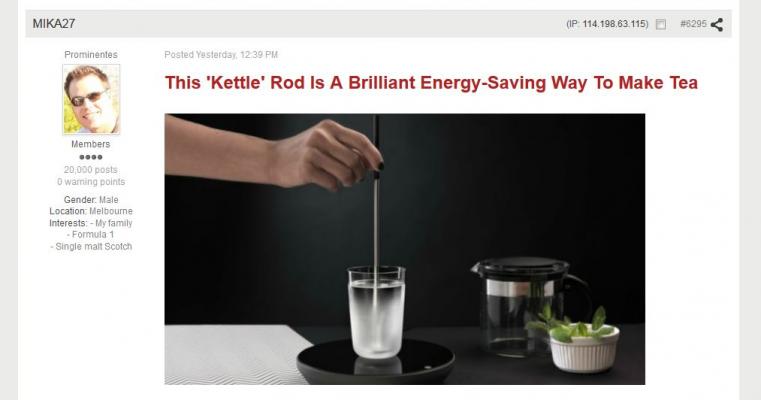
Task: Click the four rank dots under Members
Action: [91, 157]
